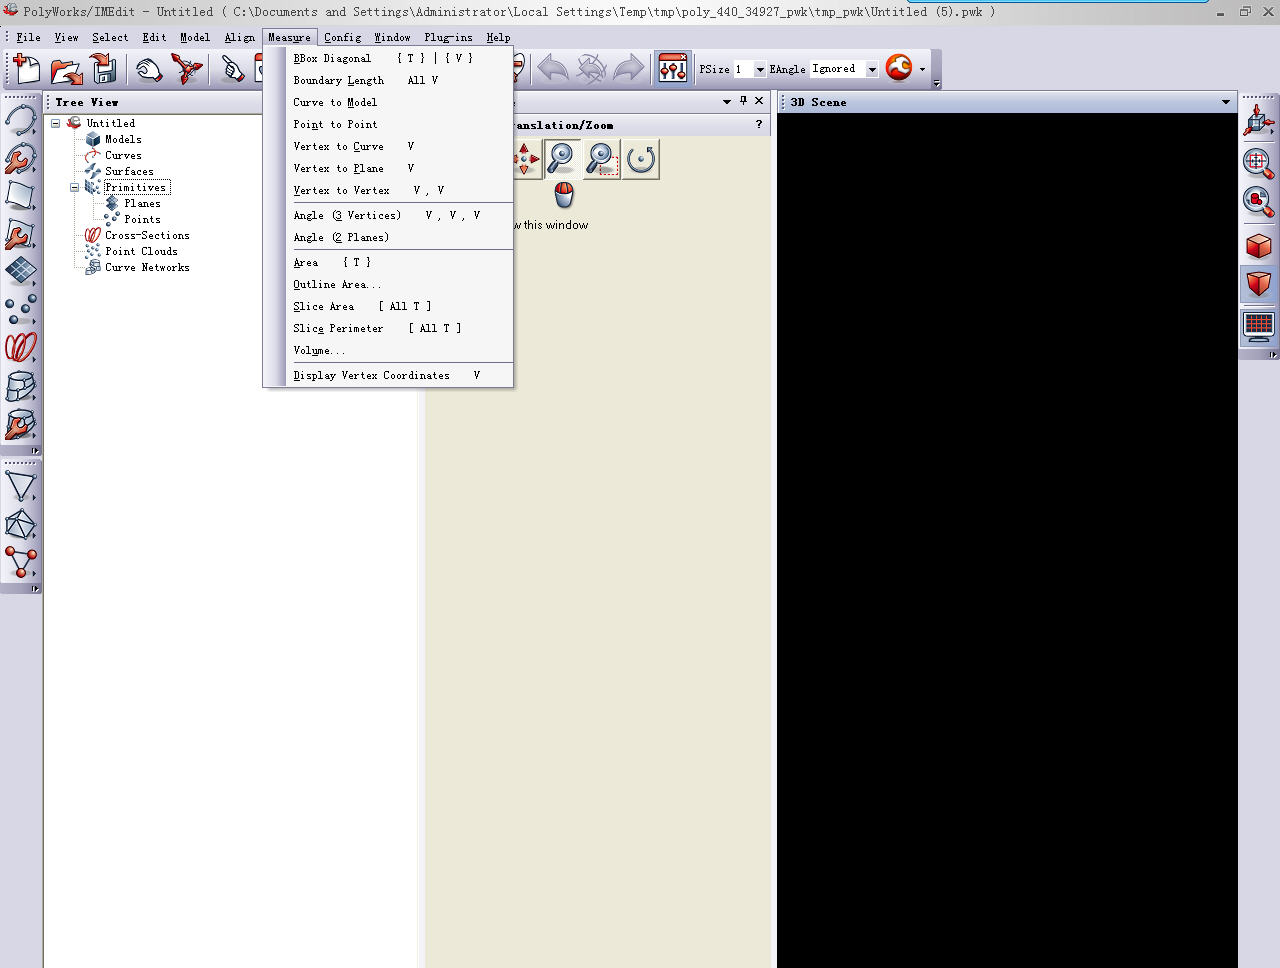
Task: Click the New Project toolbar icon
Action: click(27, 69)
